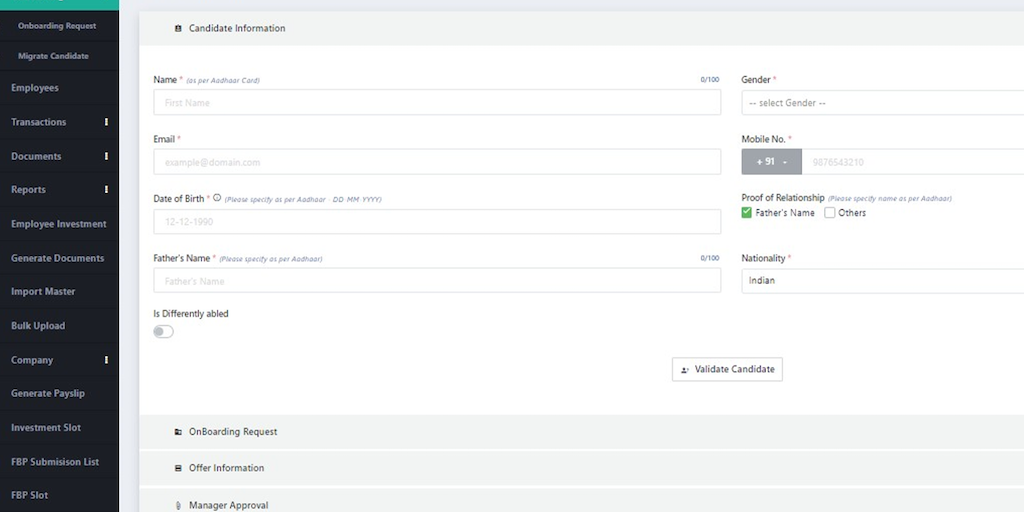Image resolution: width=1024 pixels, height=512 pixels.
Task: Click the Date of Birth info icon
Action: (217, 198)
